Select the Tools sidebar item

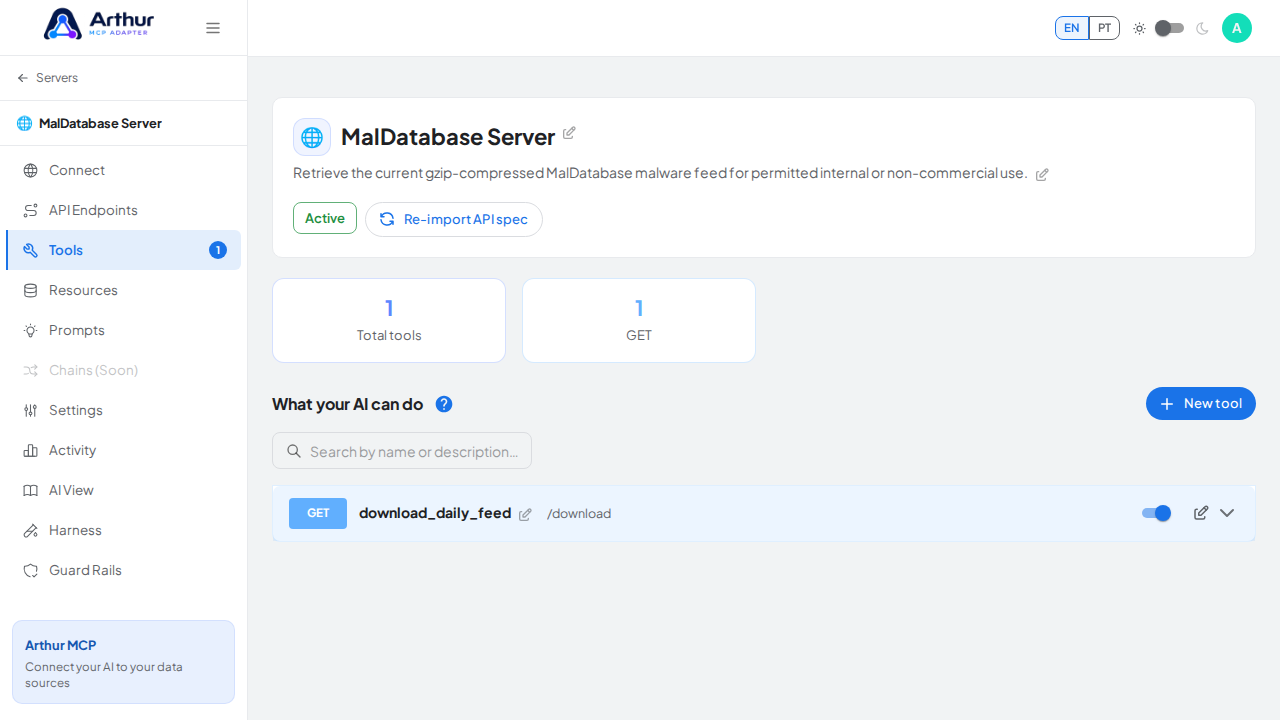[x=123, y=250]
